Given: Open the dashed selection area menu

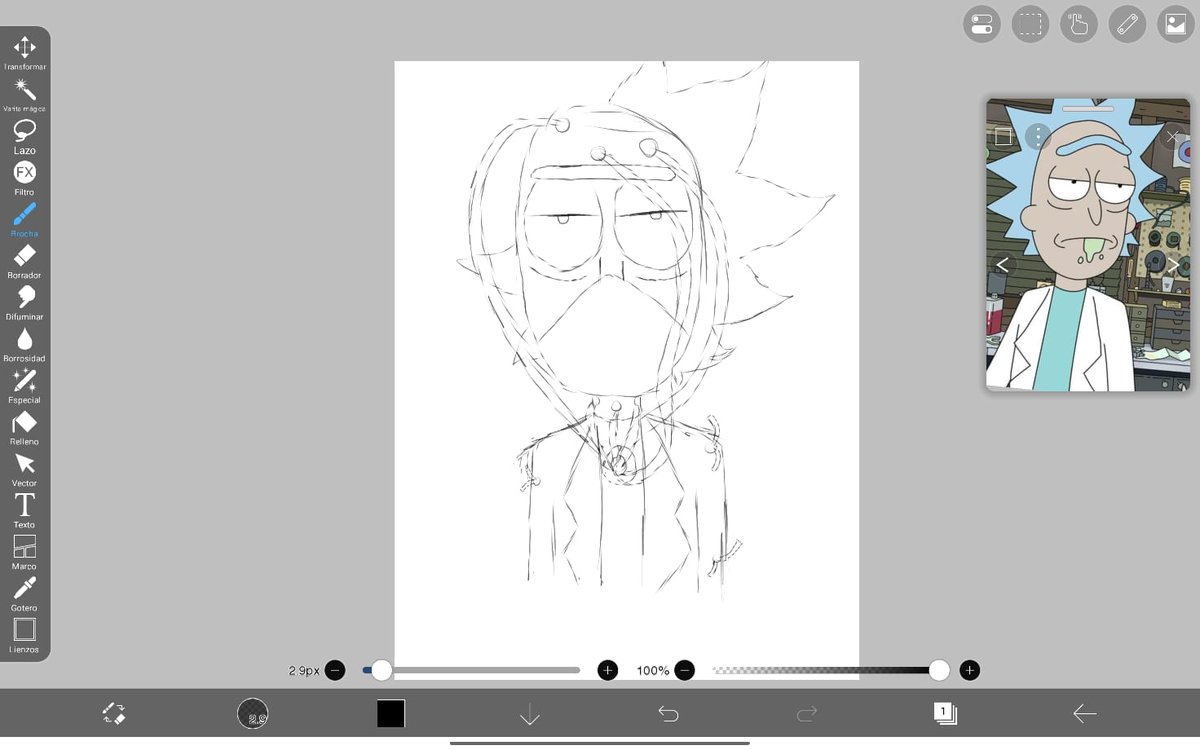Looking at the screenshot, I should 1030,24.
